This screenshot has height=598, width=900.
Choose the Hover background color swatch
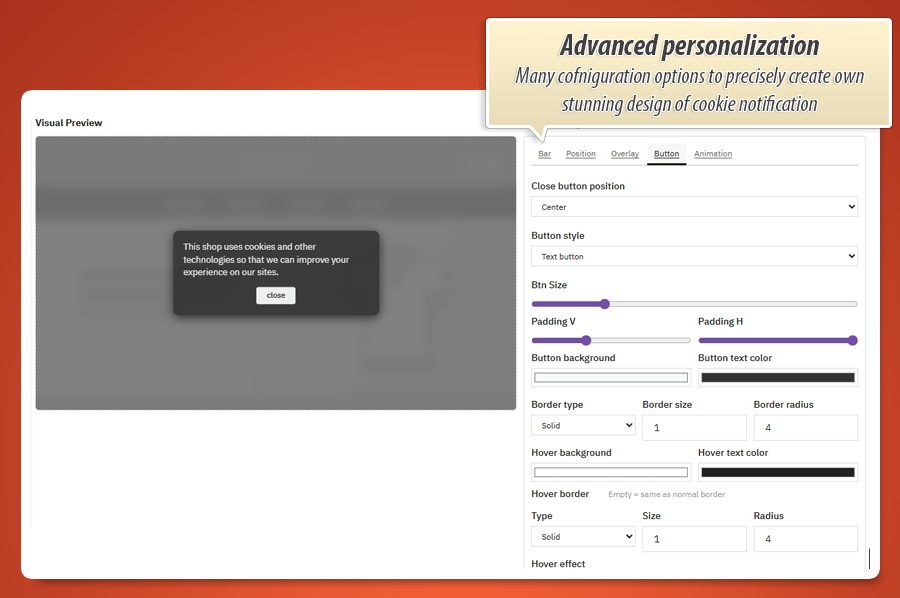pyautogui.click(x=611, y=472)
